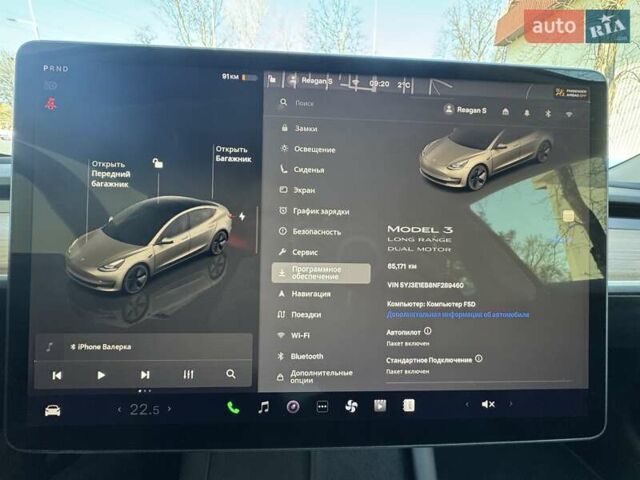
Task: Tap the odometer kilometers reading
Action: (402, 266)
